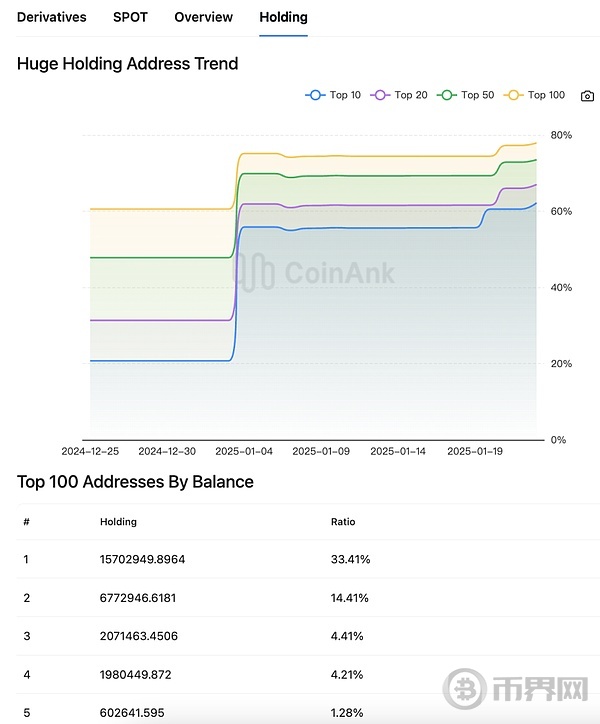Click the Huge Holding Address Trend heading
This screenshot has height=724, width=600.
click(127, 64)
